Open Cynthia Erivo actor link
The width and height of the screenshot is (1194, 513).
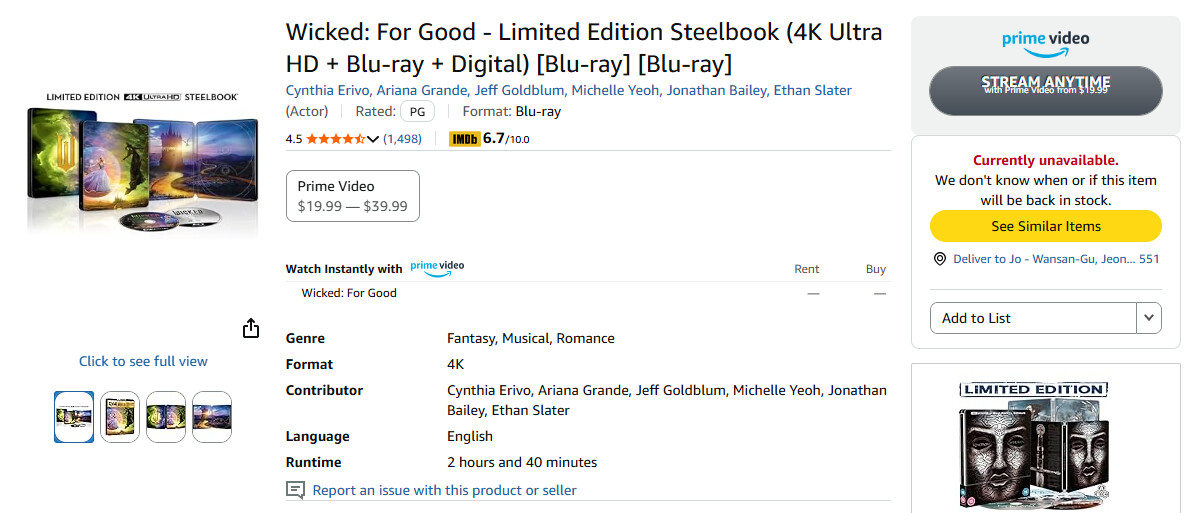[x=329, y=91]
